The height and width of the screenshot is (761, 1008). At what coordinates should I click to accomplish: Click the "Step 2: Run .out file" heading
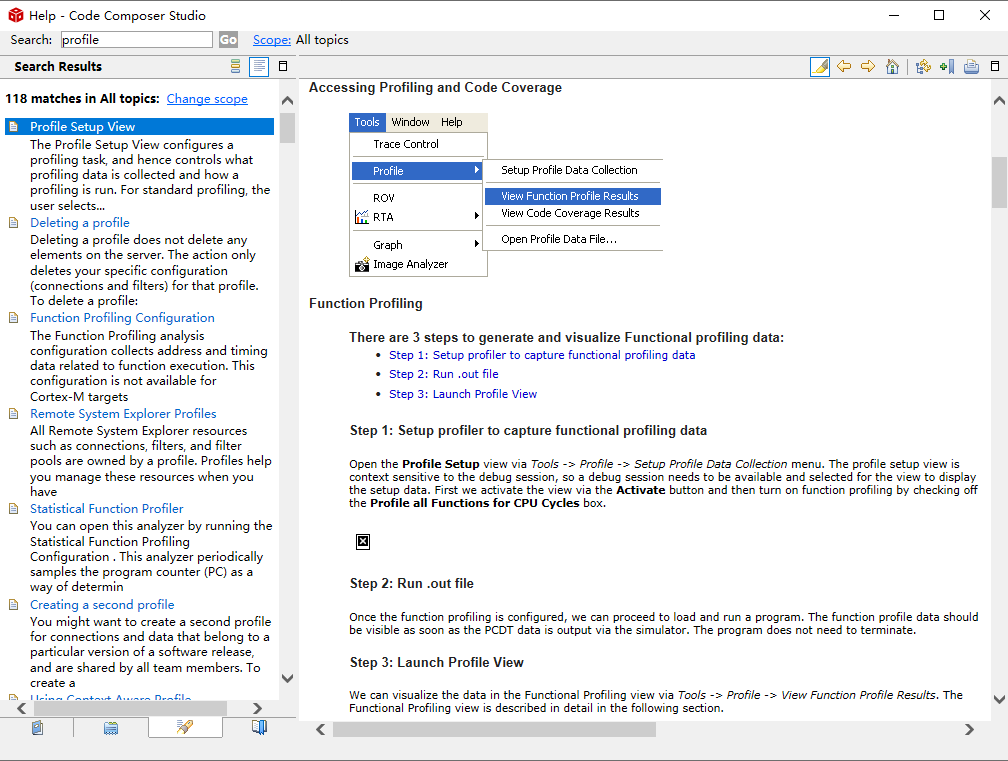(x=411, y=584)
